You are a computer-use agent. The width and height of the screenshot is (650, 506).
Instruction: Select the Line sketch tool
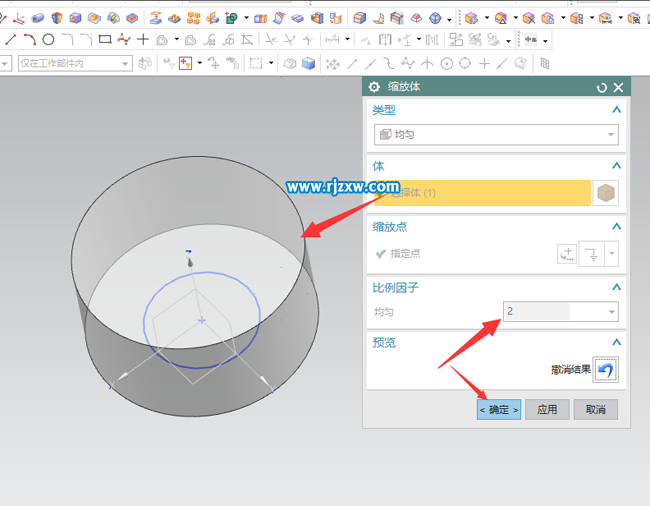click(10, 39)
